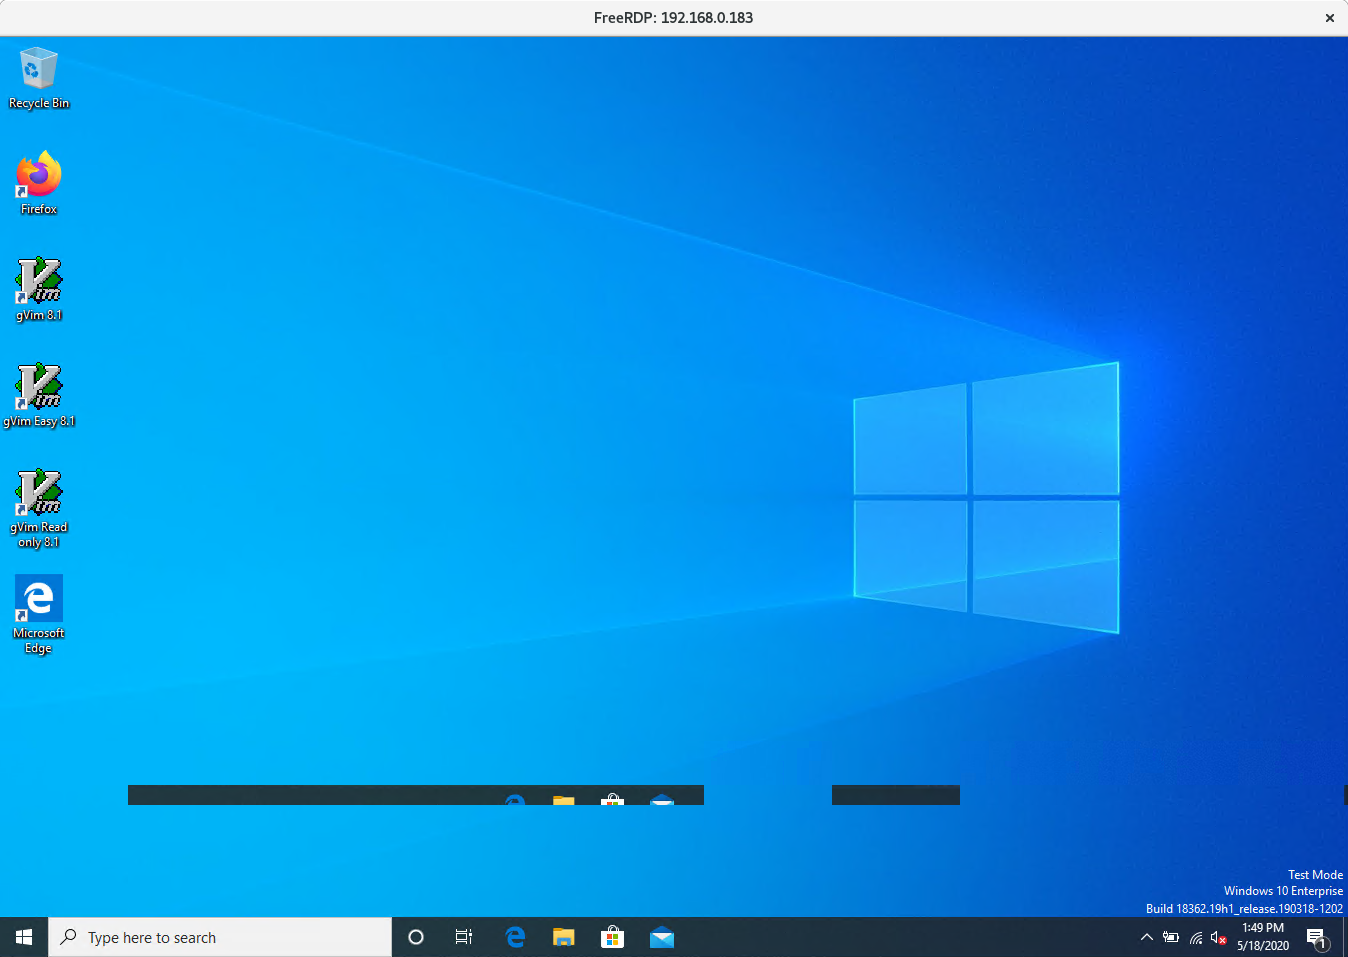Click the Type here to search field
This screenshot has width=1348, height=957.
220,937
